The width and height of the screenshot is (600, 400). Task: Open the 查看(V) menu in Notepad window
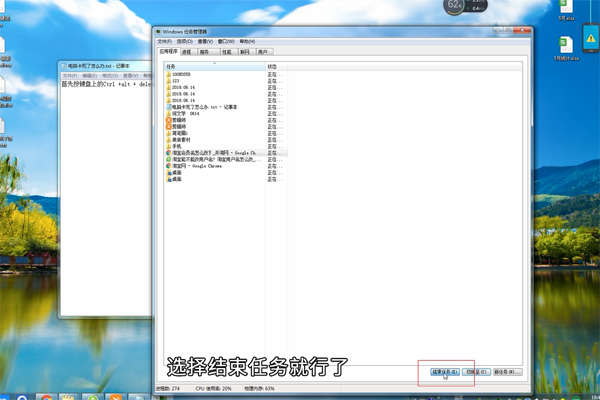coord(130,76)
